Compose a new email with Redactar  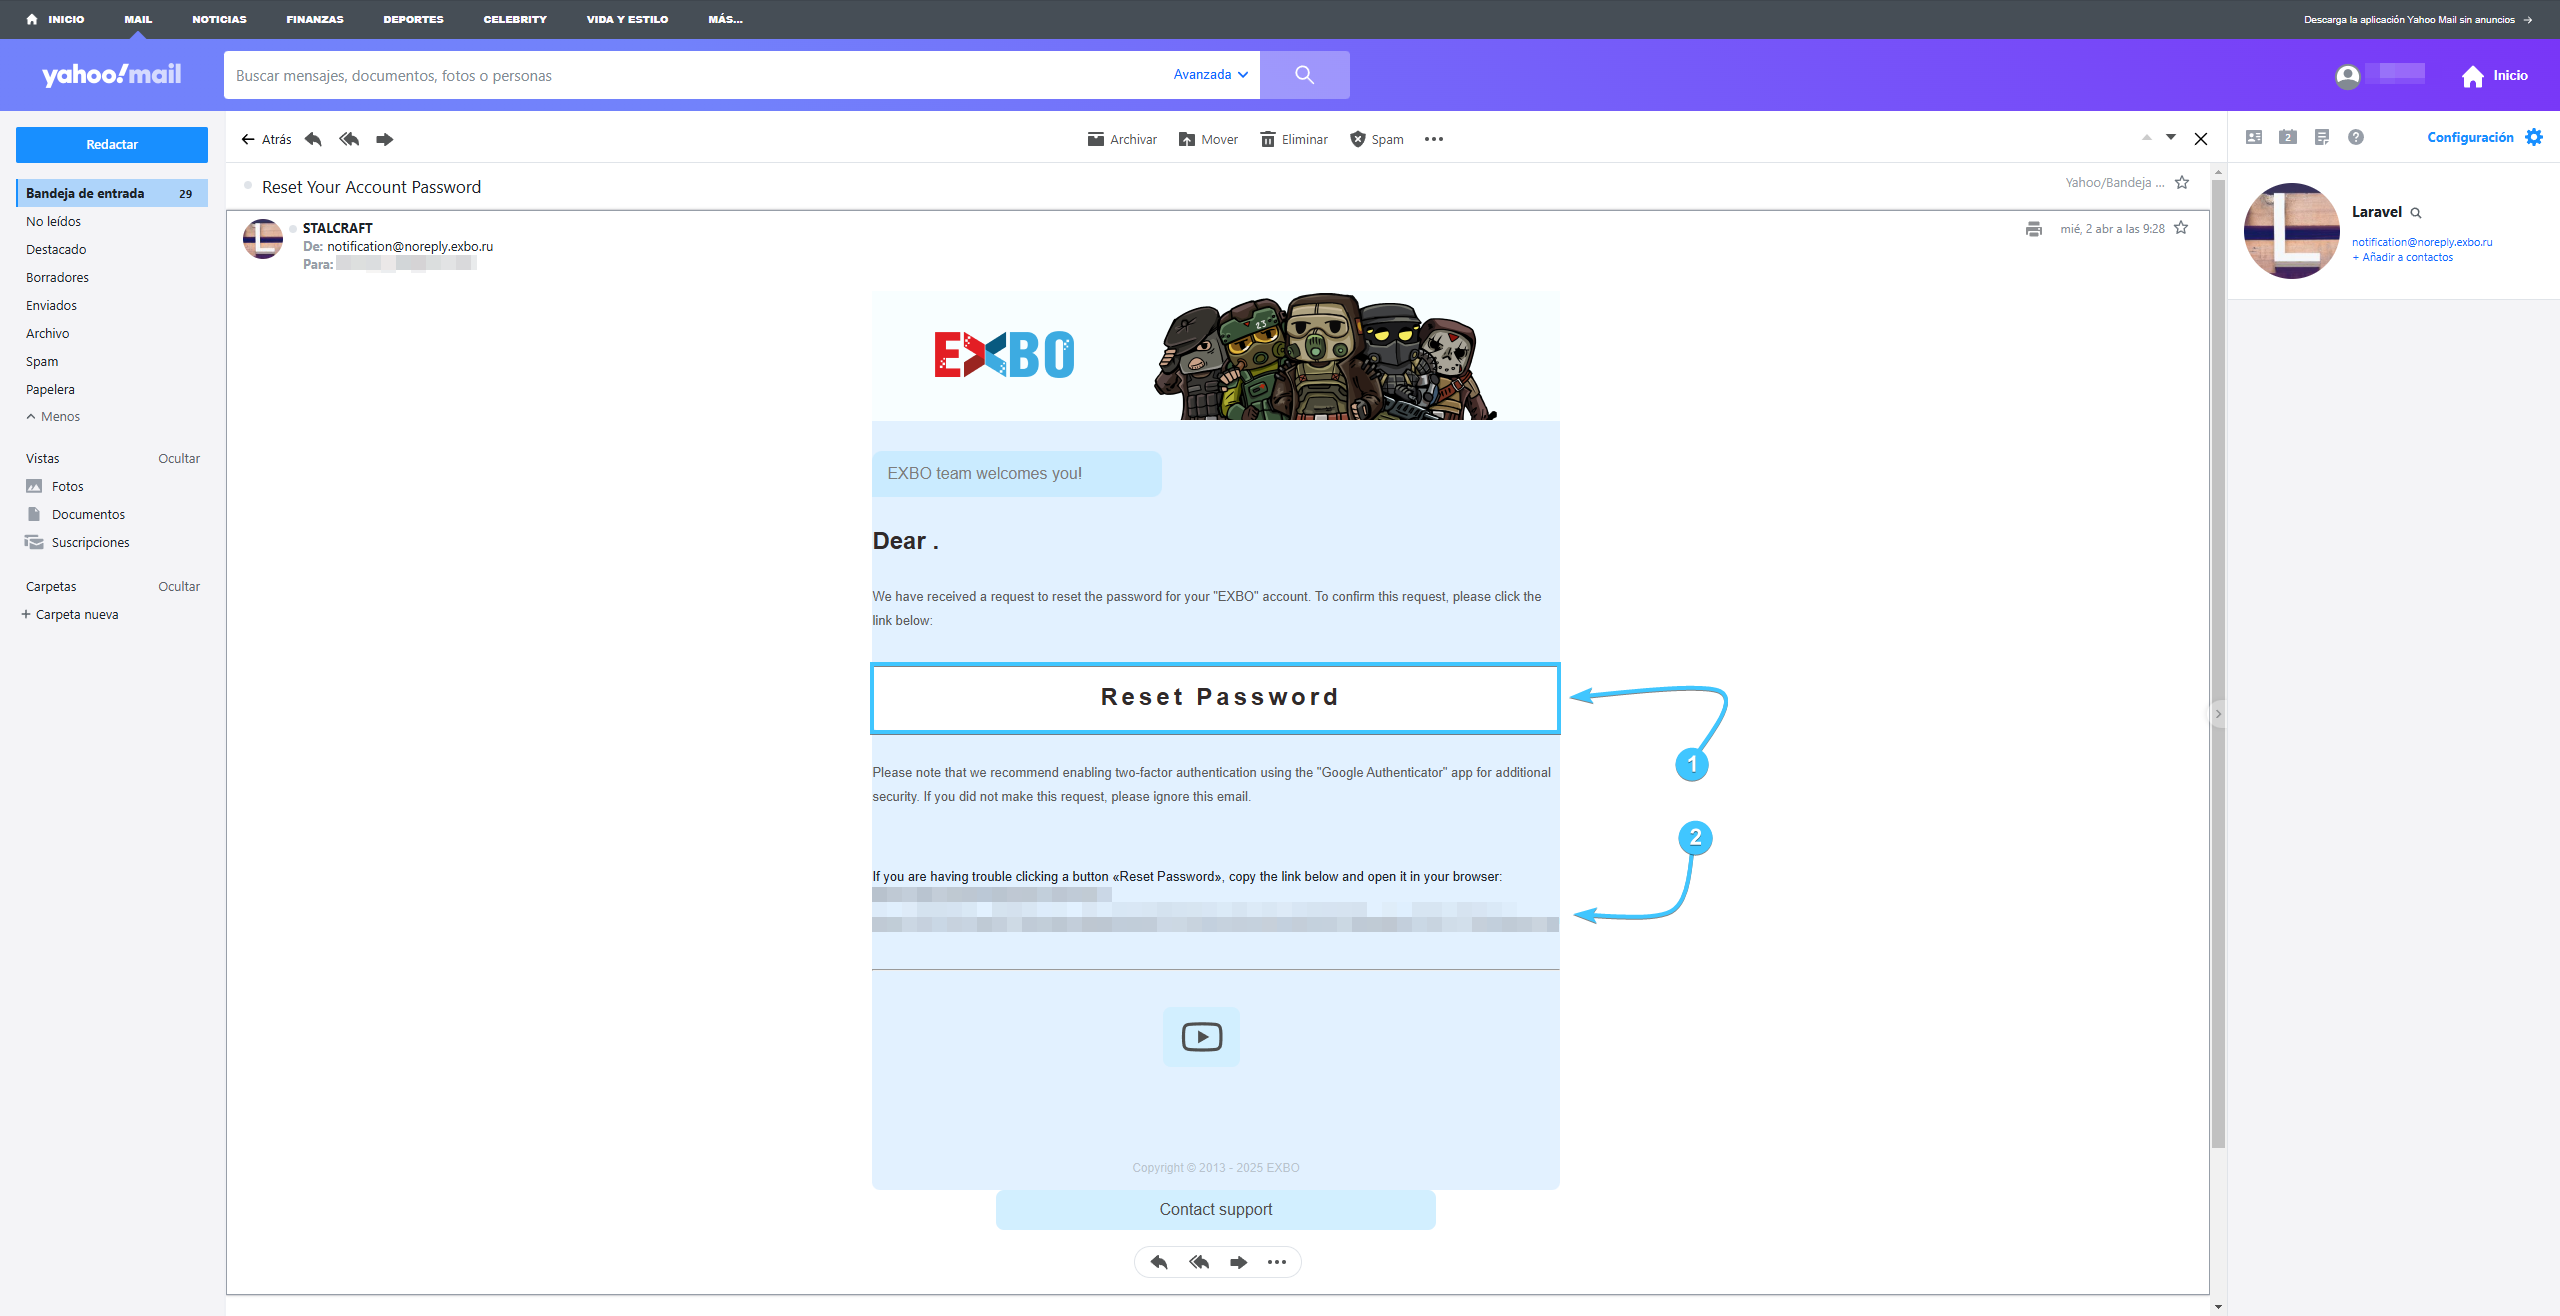pos(112,144)
